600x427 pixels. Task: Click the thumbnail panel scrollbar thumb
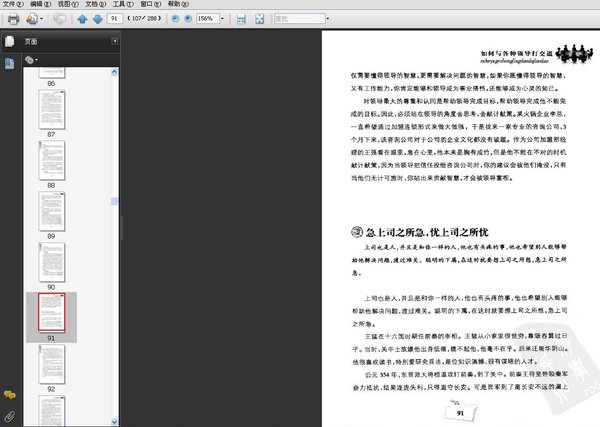(x=114, y=201)
